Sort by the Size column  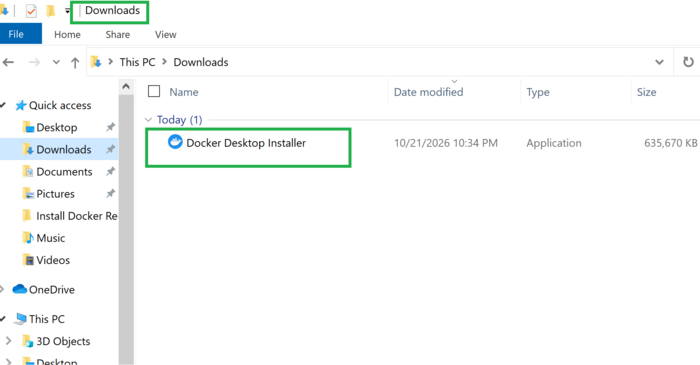pyautogui.click(x=646, y=92)
